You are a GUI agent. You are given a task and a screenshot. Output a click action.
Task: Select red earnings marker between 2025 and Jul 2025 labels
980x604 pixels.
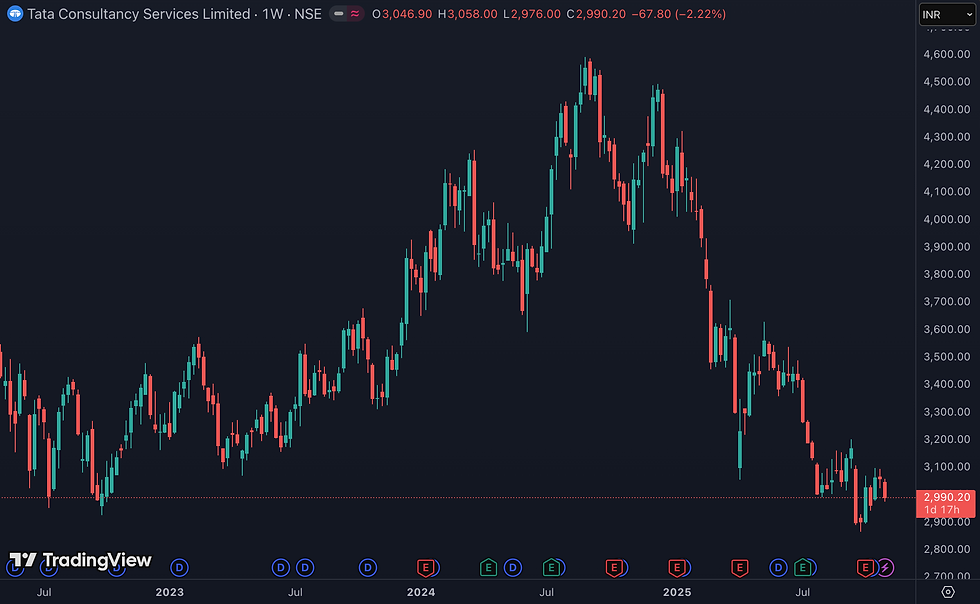(x=739, y=568)
